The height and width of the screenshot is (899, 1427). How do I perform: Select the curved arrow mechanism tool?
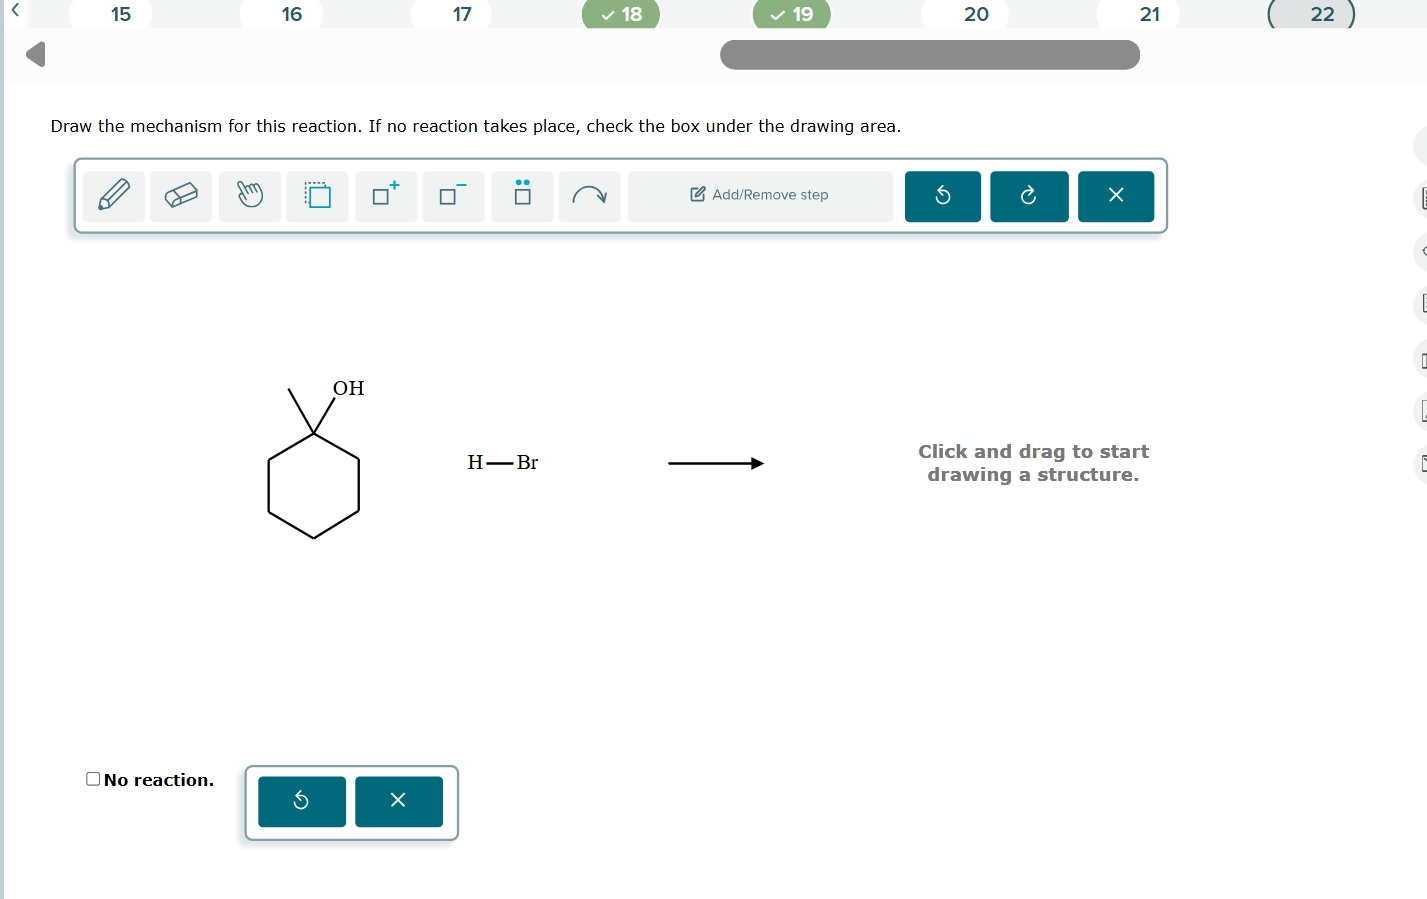(x=590, y=196)
